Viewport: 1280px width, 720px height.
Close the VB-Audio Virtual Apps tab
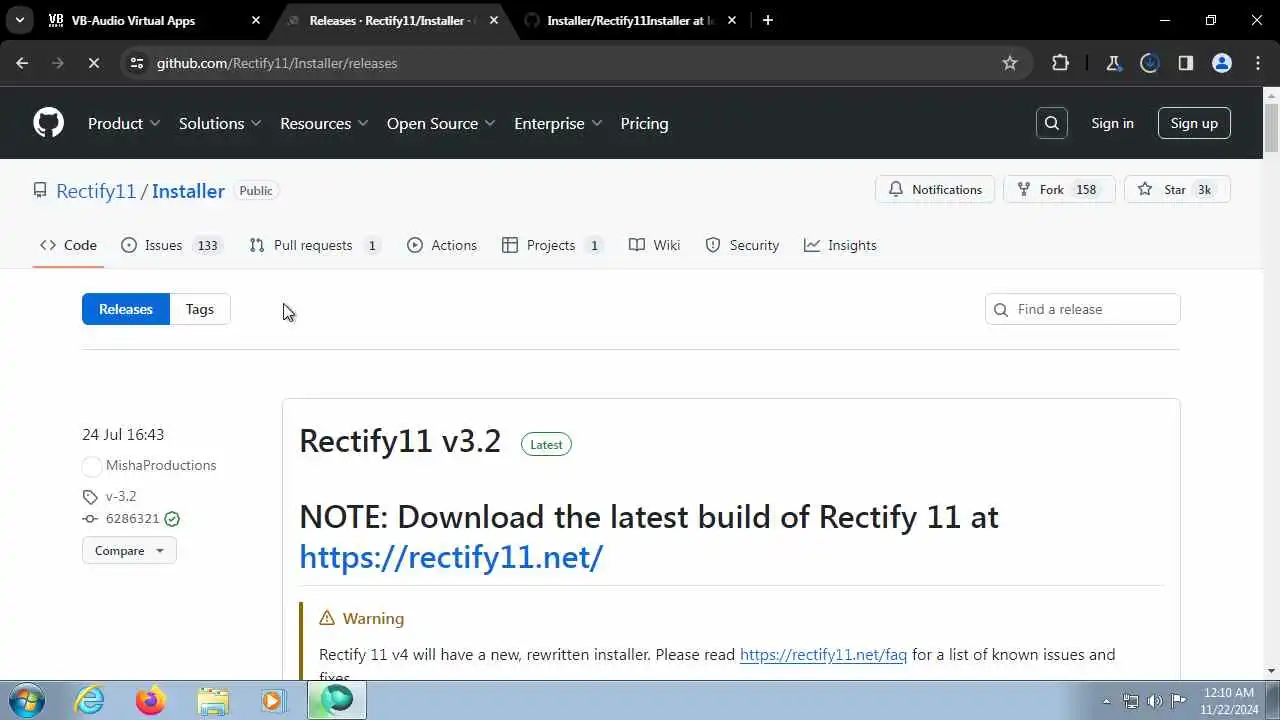[x=256, y=20]
